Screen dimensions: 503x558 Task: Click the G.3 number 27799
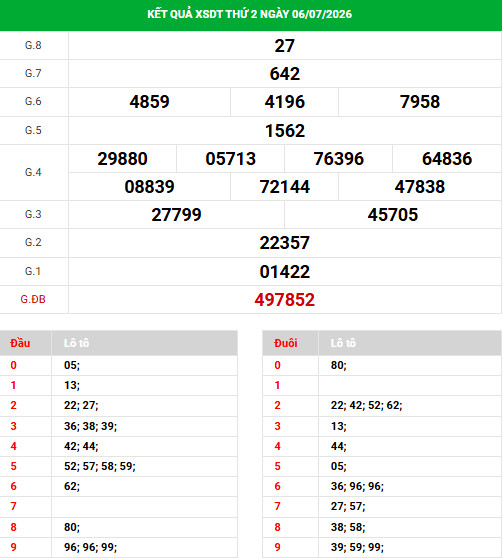(176, 215)
